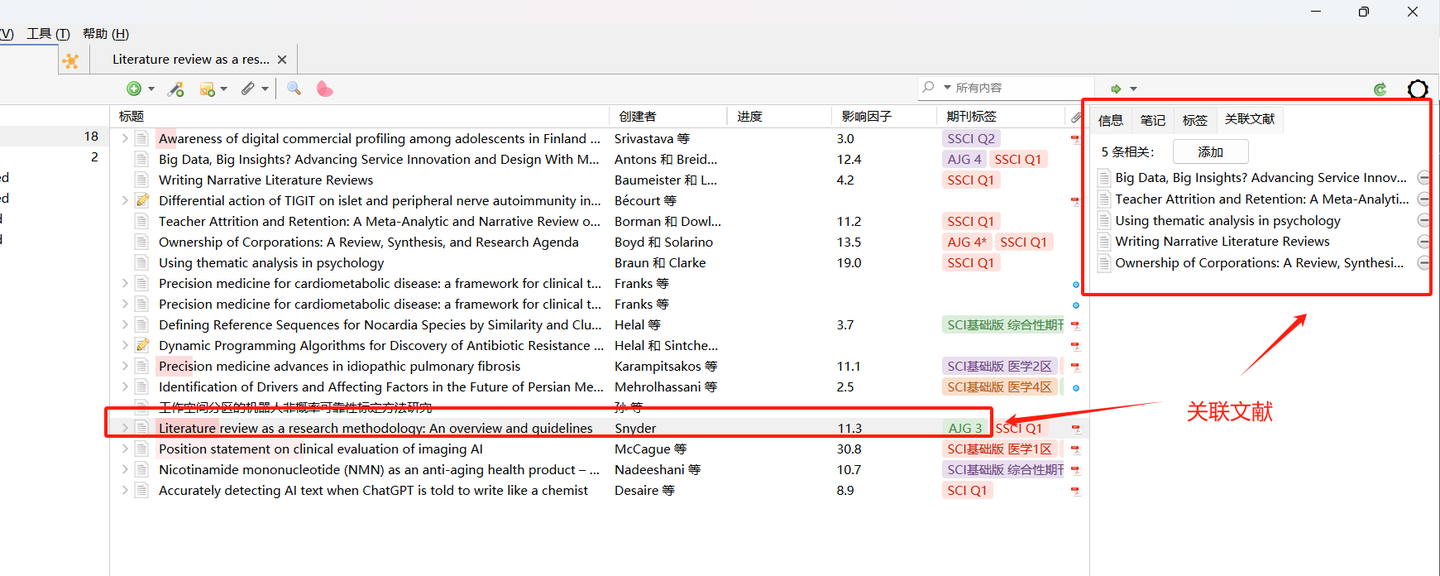Select the Writing Narrative Literature Reviews list row
1440x576 pixels.
point(598,180)
